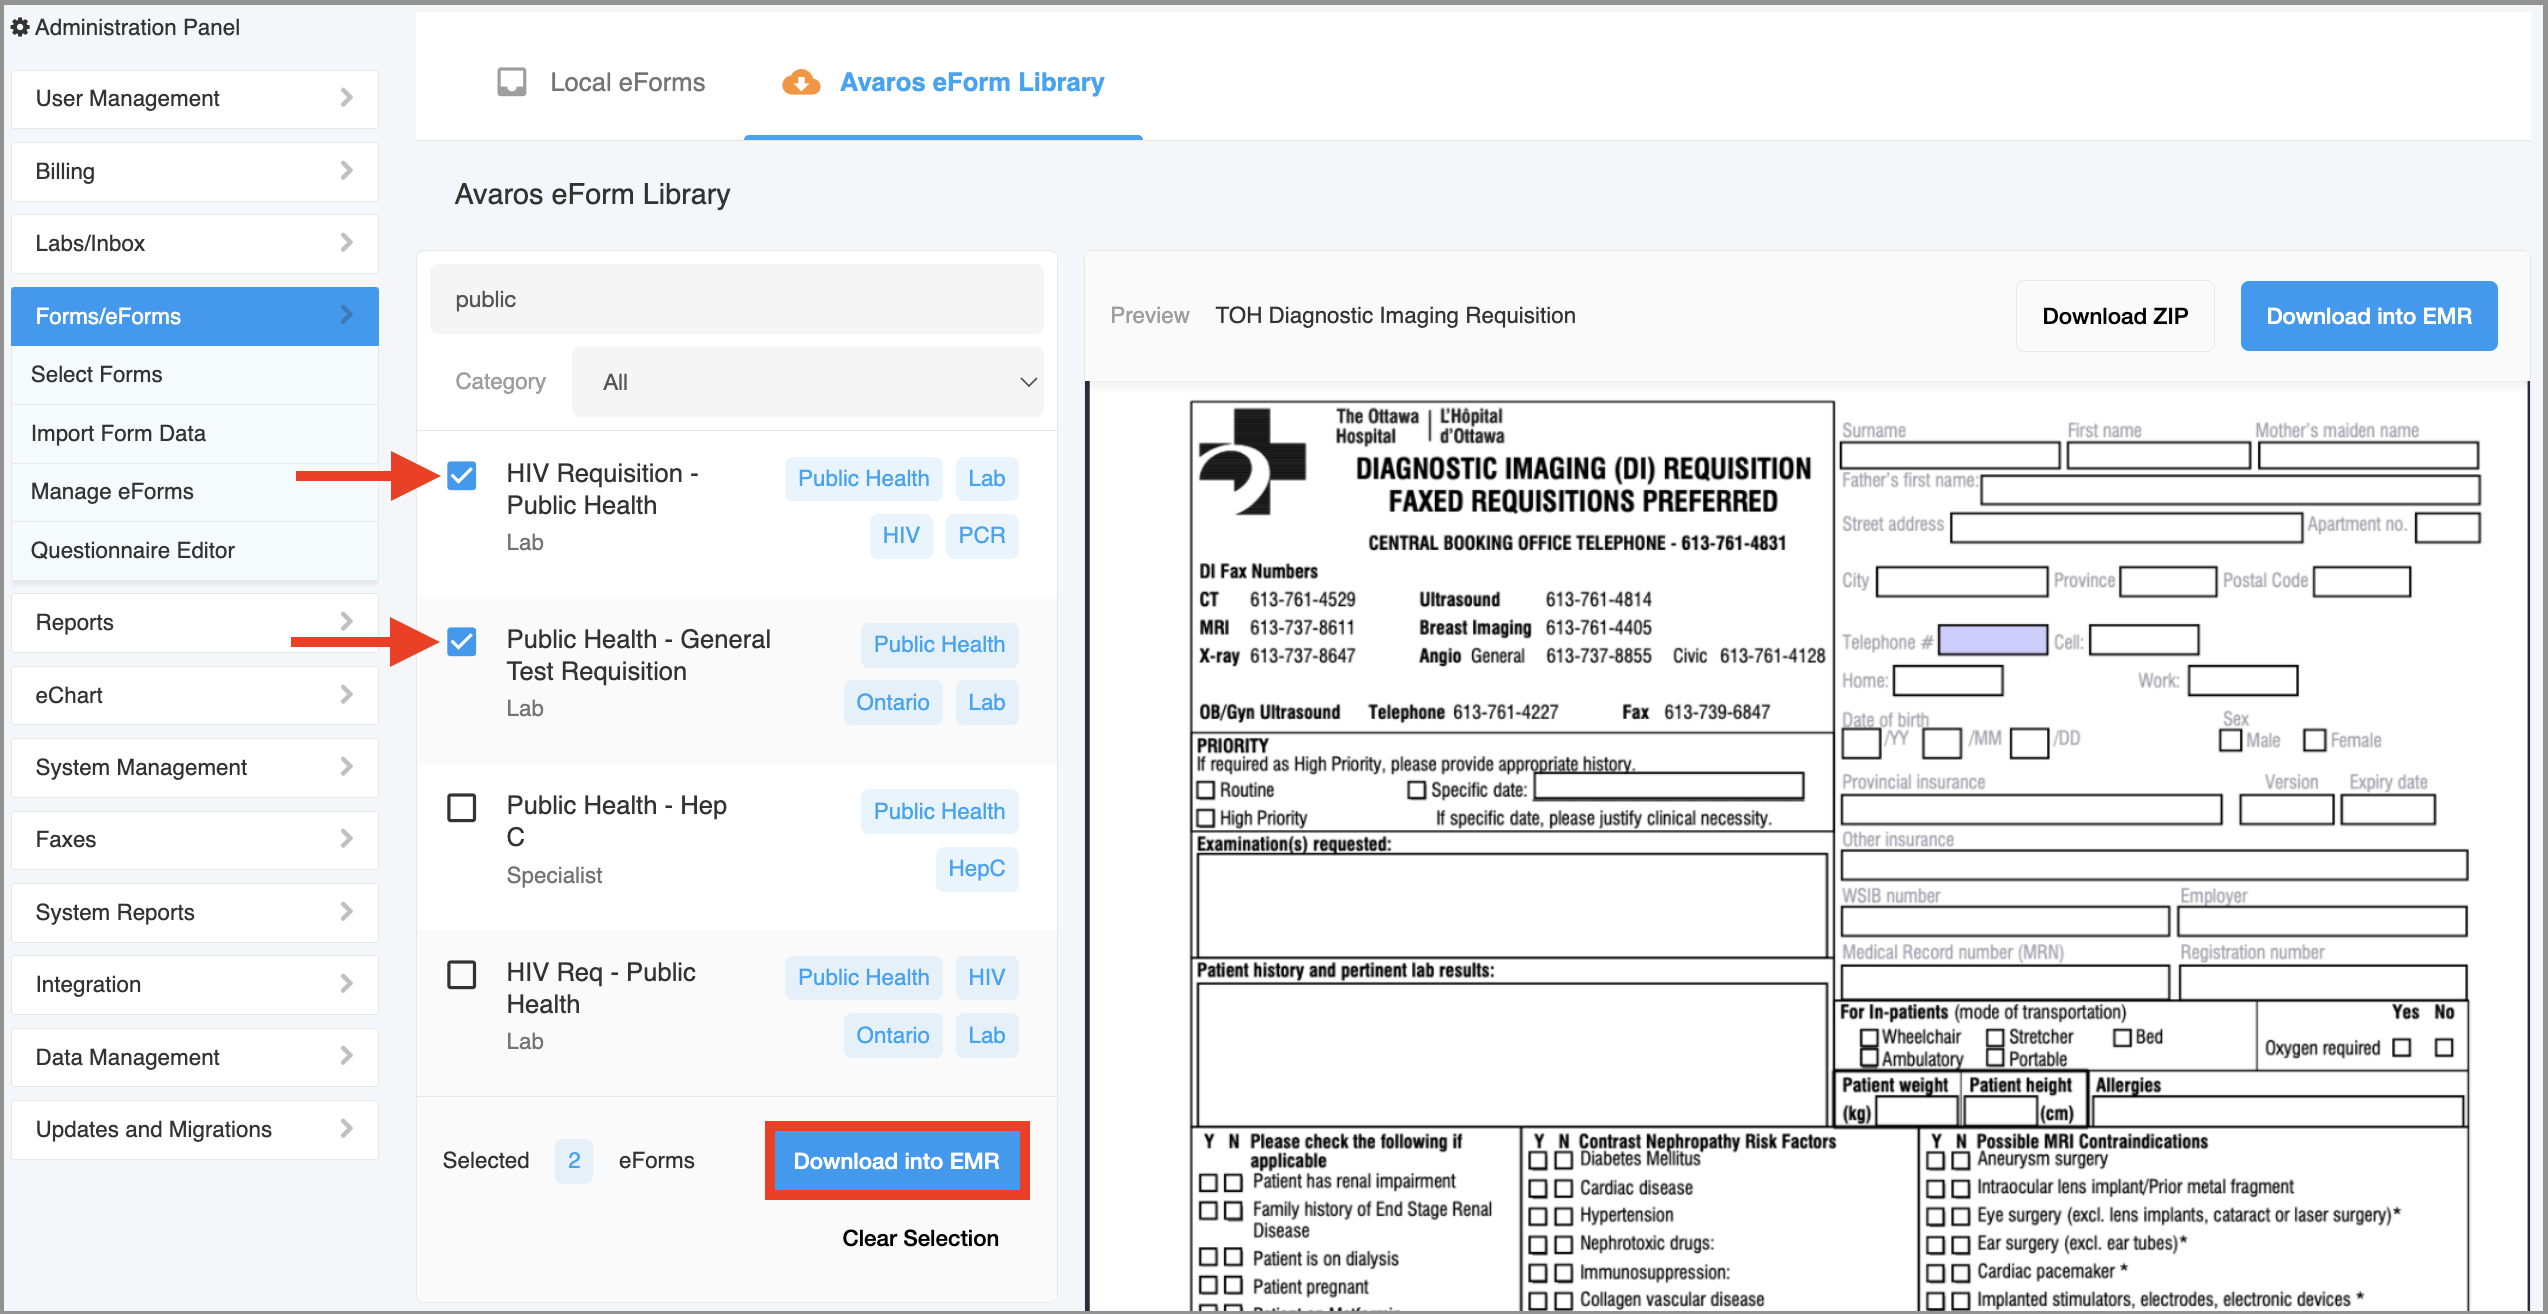Click the Examination(s) requested text area

pyautogui.click(x=1511, y=905)
